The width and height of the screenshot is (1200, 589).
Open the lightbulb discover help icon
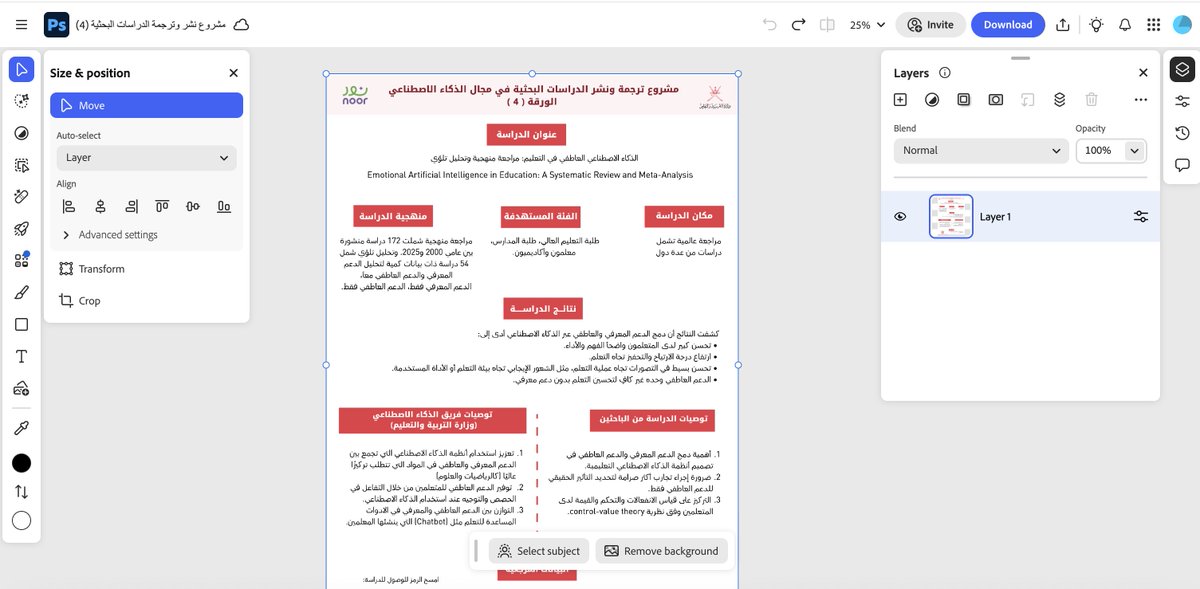tap(1096, 24)
